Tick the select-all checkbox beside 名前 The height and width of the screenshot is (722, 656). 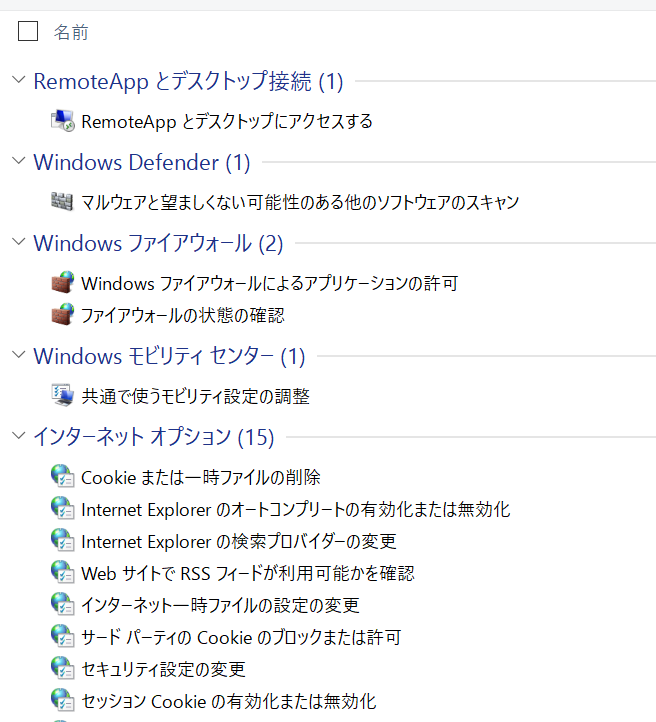pyautogui.click(x=28, y=31)
